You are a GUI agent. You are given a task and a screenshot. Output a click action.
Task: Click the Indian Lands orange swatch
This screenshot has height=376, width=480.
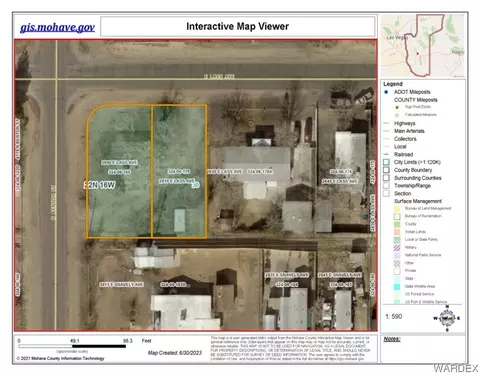397,232
